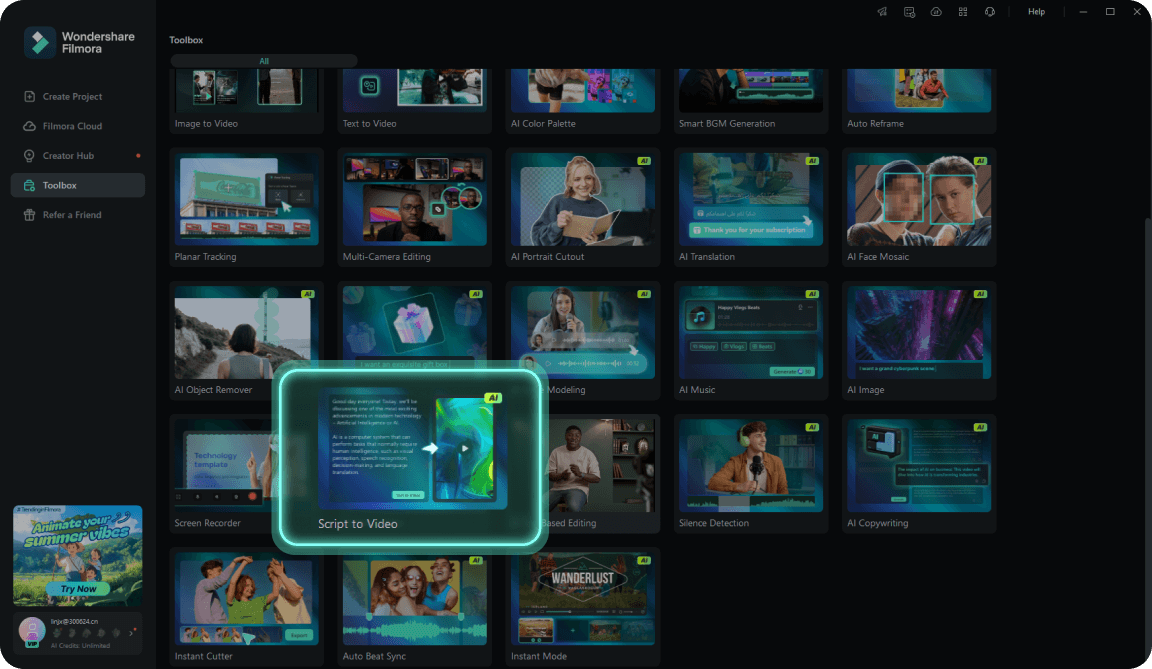Open the card whose label ends in Based Editing
Viewport: 1152px width, 669px height.
coord(602,474)
